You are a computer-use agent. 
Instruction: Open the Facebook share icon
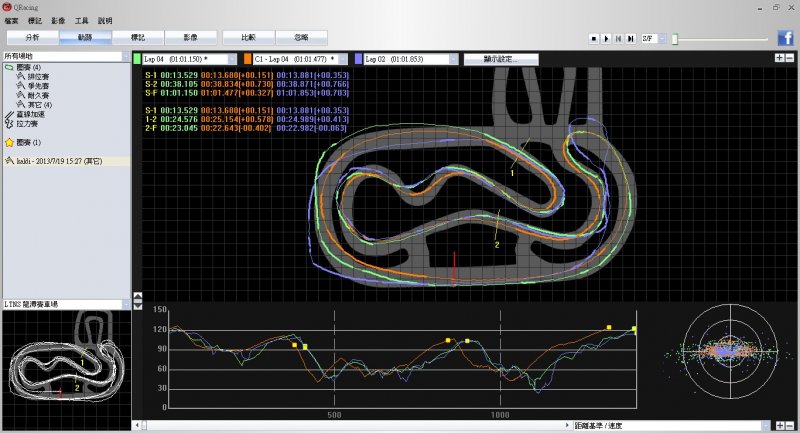(785, 38)
